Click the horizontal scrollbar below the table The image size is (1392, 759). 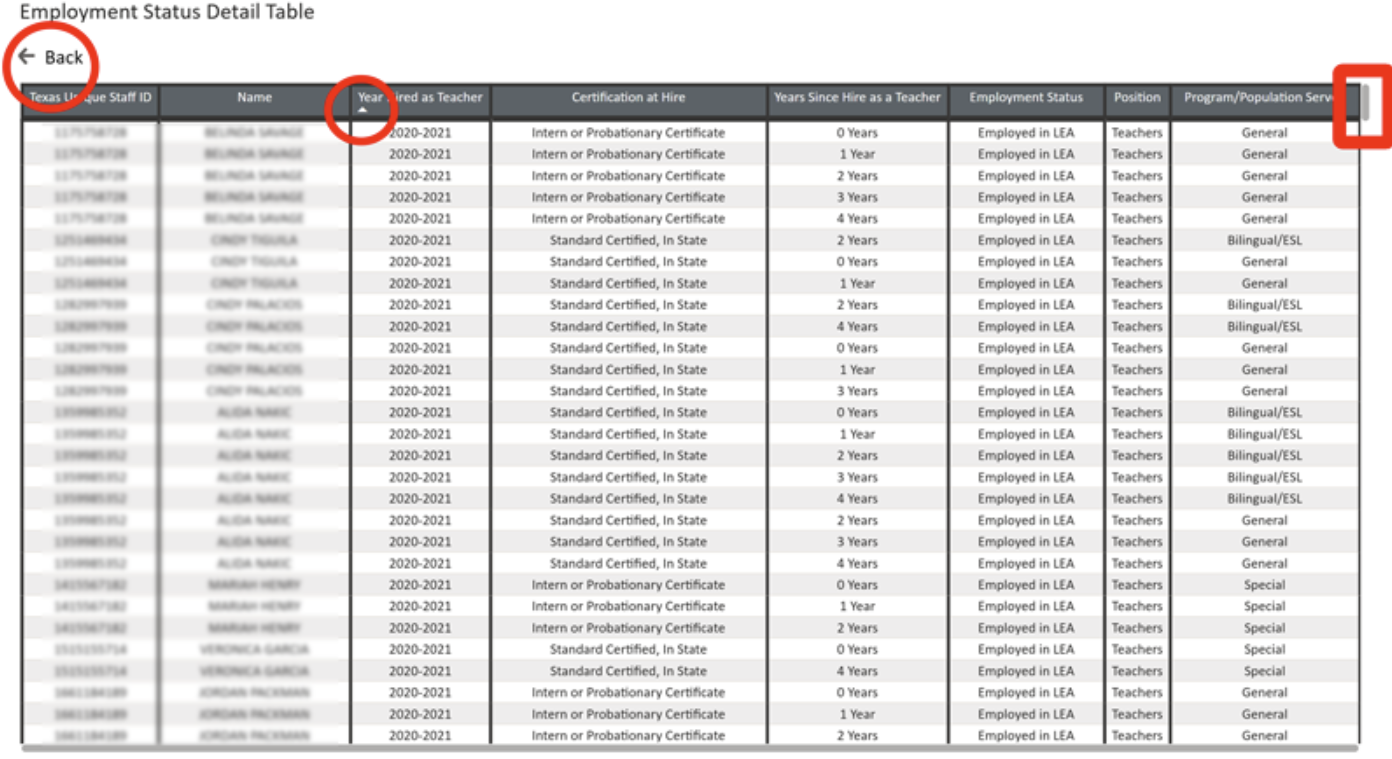[690, 748]
